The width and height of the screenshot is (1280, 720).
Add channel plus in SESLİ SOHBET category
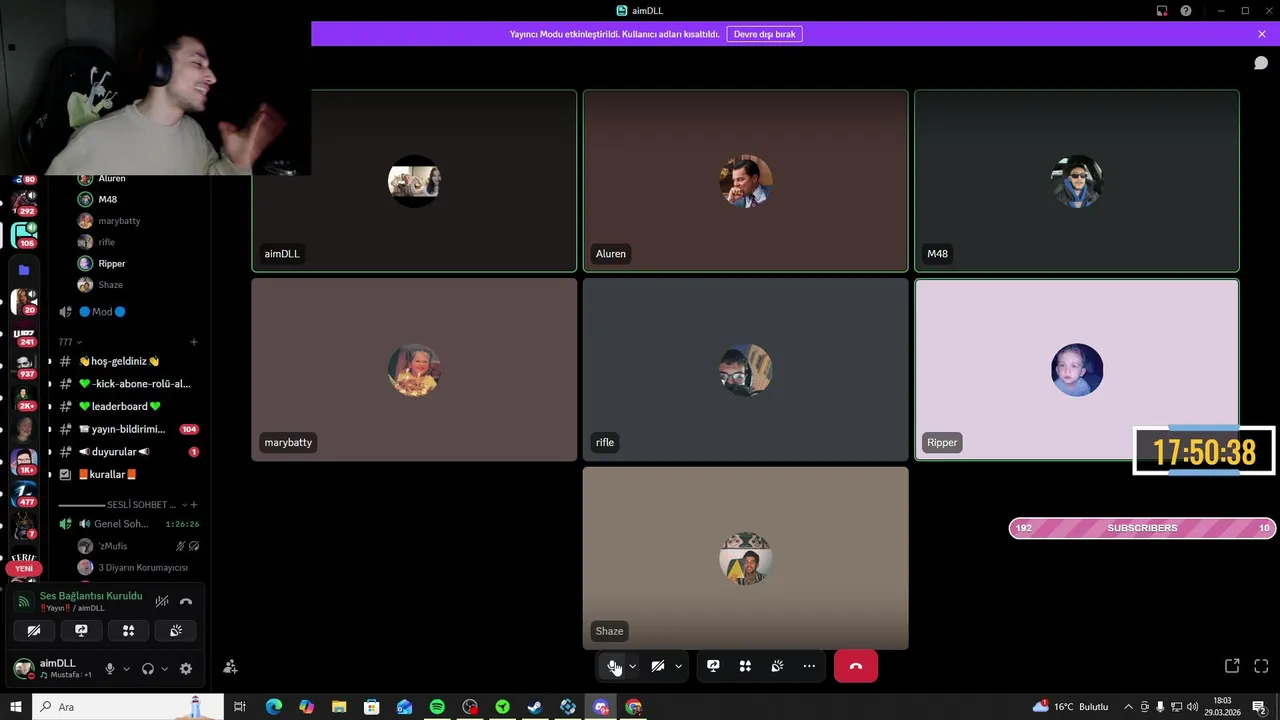194,505
